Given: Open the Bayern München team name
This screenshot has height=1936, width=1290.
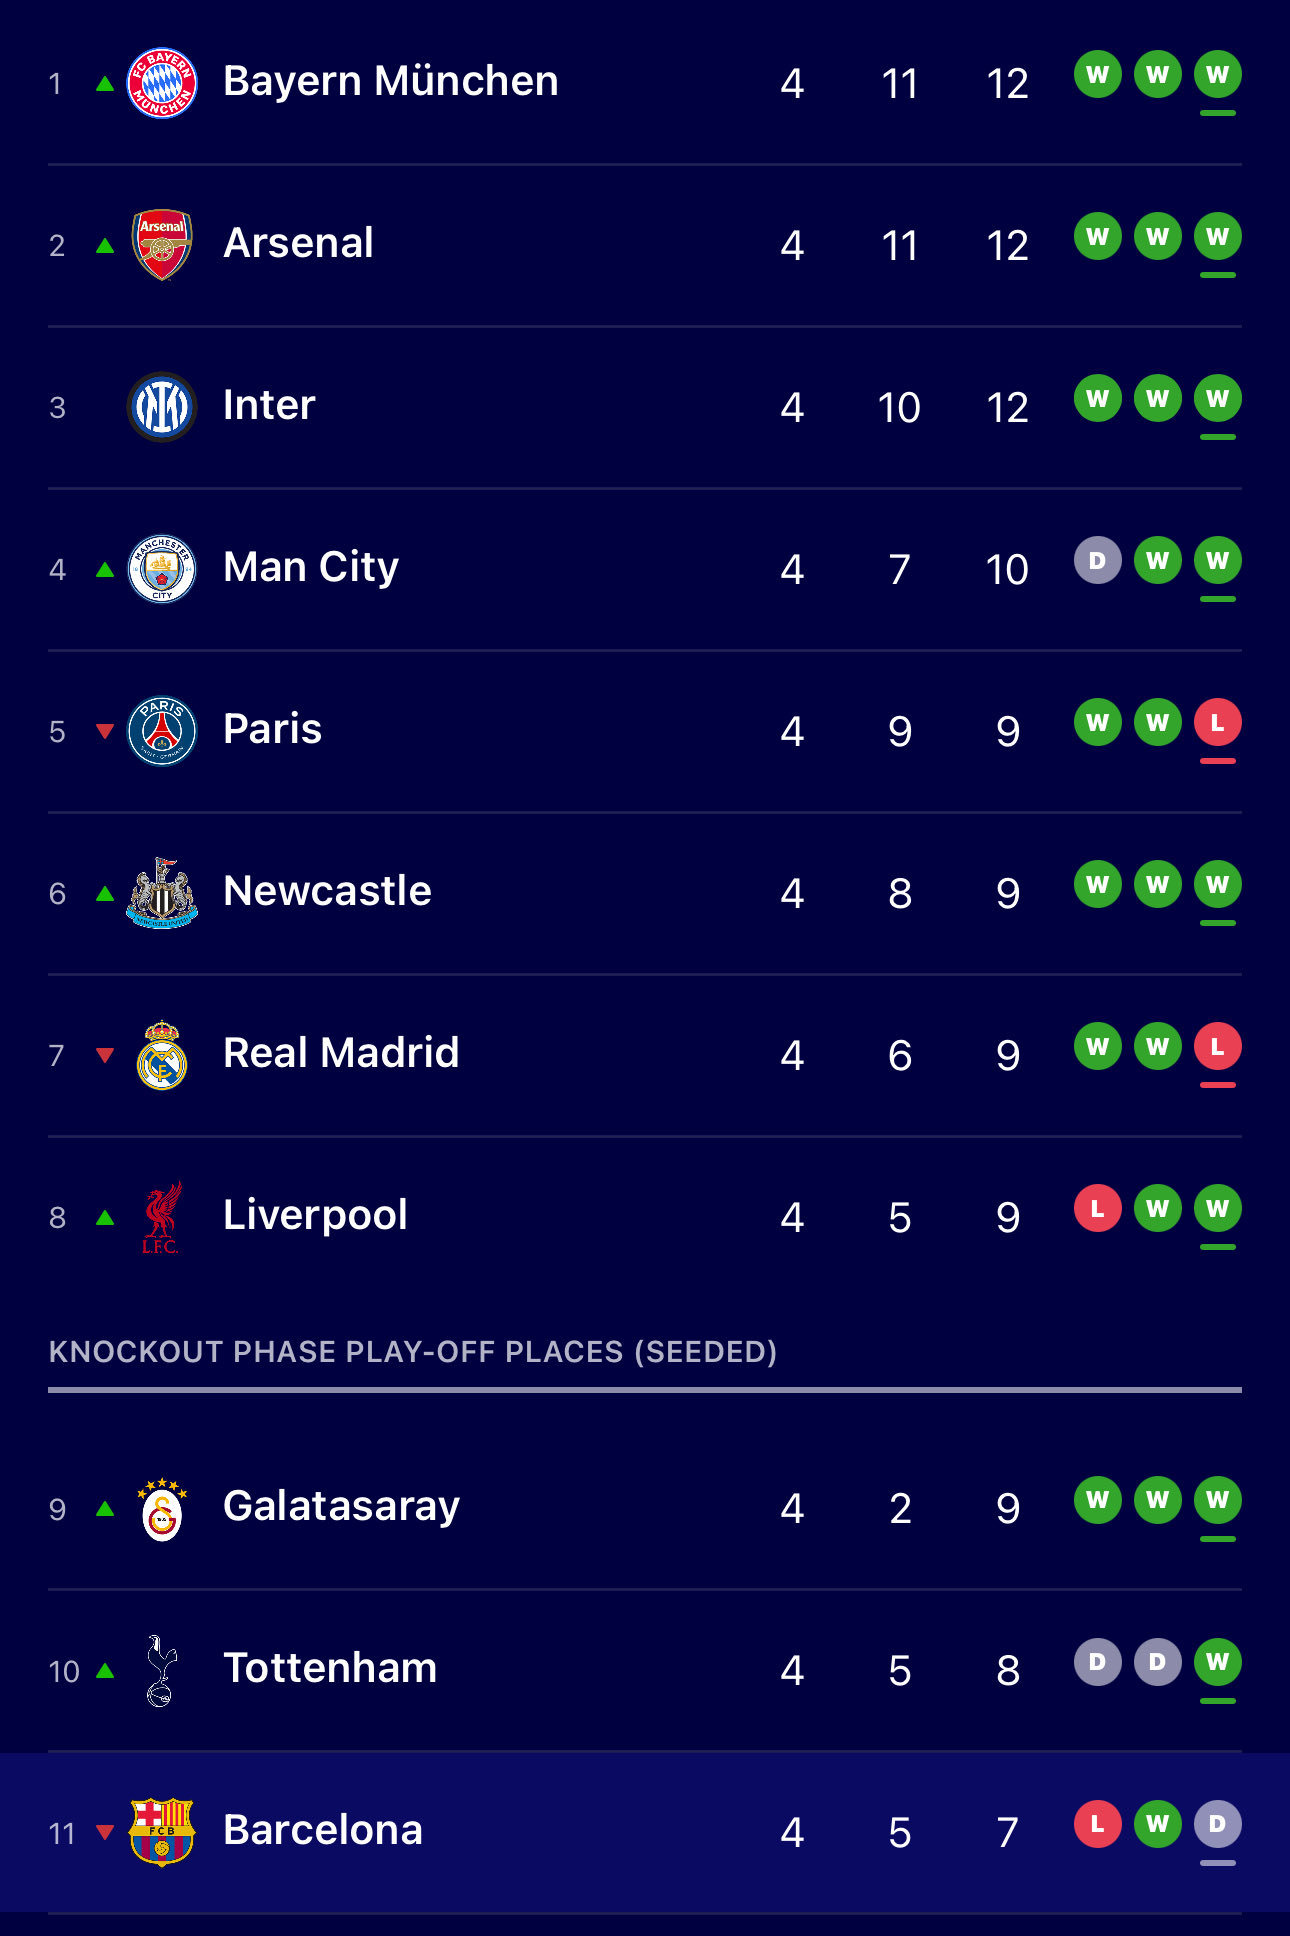Looking at the screenshot, I should (x=390, y=81).
